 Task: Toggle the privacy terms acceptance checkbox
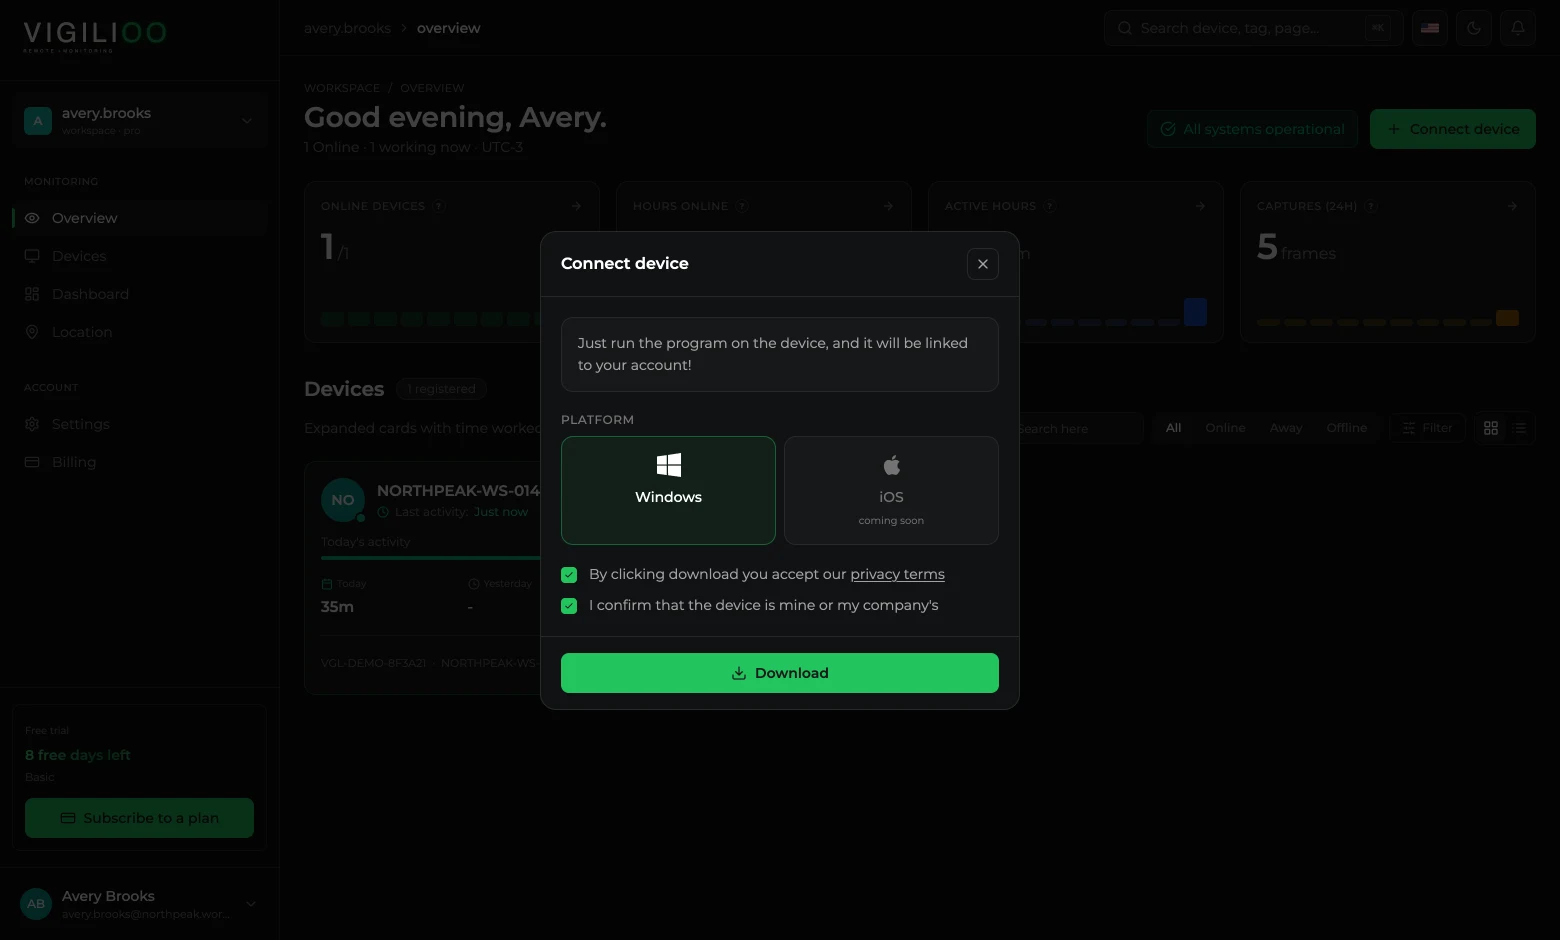[569, 575]
